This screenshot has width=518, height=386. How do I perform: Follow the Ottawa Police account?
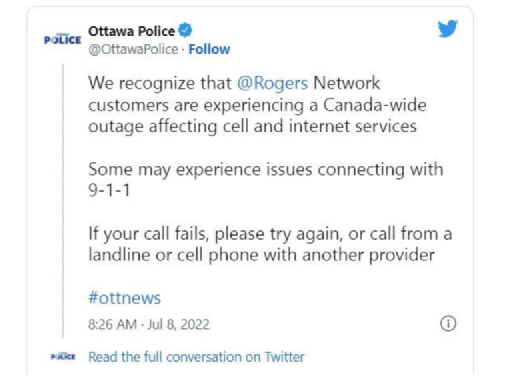[209, 49]
